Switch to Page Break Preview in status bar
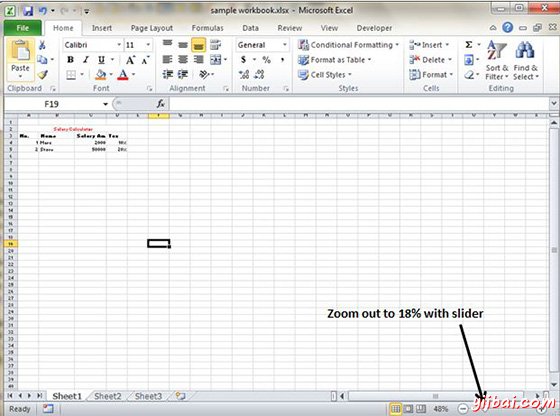560x416 pixels. (421, 409)
